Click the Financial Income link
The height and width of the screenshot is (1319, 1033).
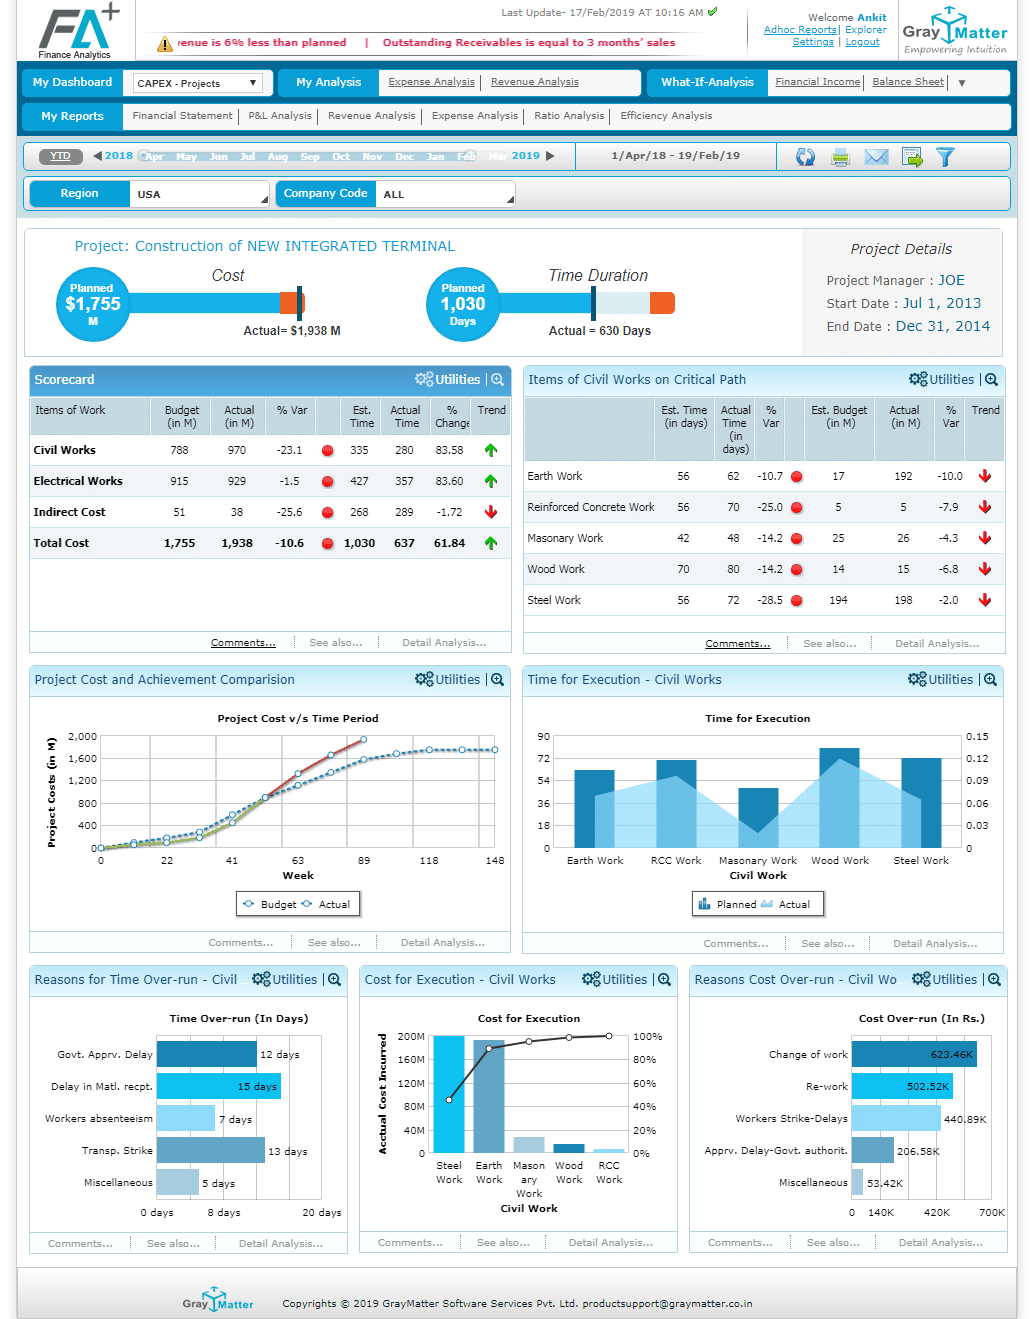pyautogui.click(x=817, y=82)
